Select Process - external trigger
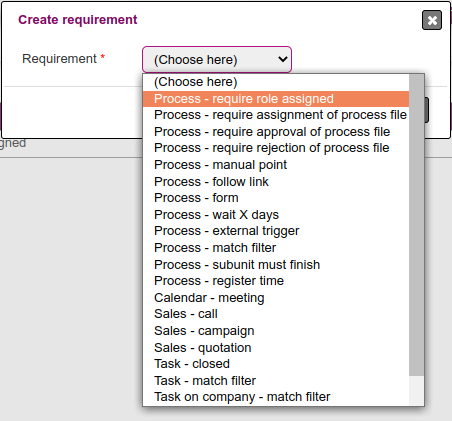452x421 pixels. (x=276, y=231)
